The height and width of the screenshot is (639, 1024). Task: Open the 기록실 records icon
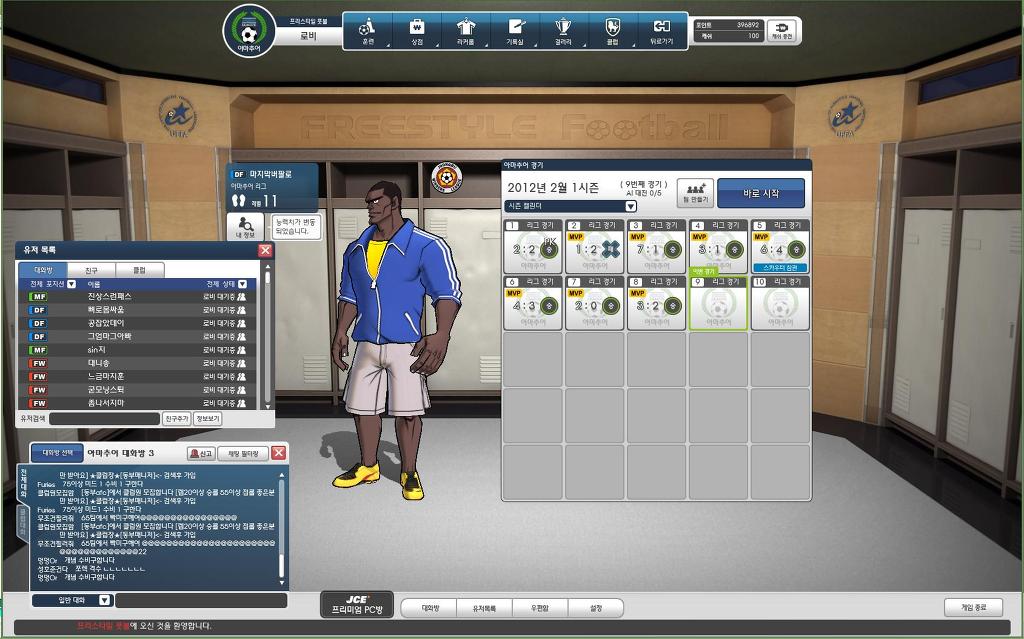point(515,30)
